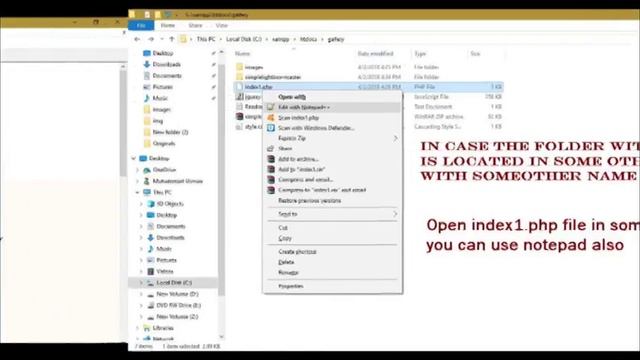Click WinRAR icon beside Compress and email
Image resolution: width=640 pixels, height=360 pixels.
(x=271, y=180)
